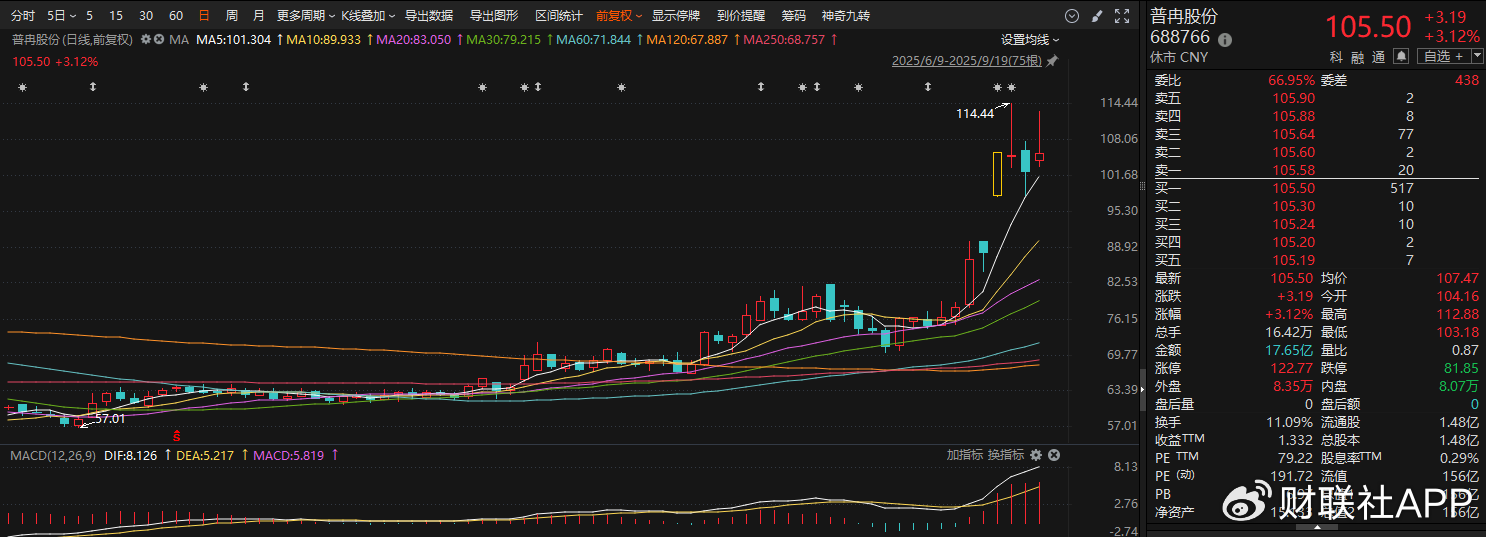
Task: Click the 导出数据 button
Action: 428,16
